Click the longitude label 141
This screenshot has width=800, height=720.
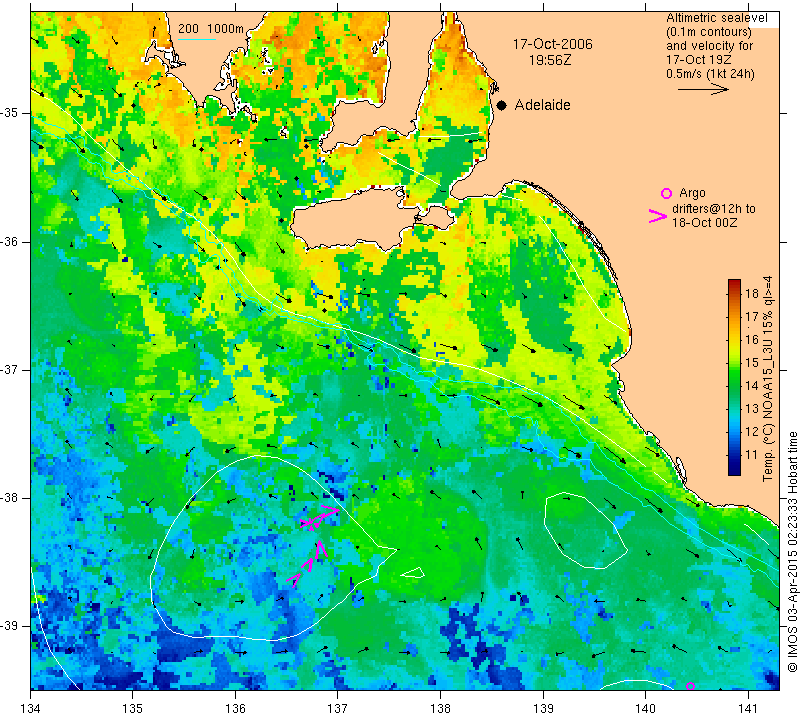(748, 708)
